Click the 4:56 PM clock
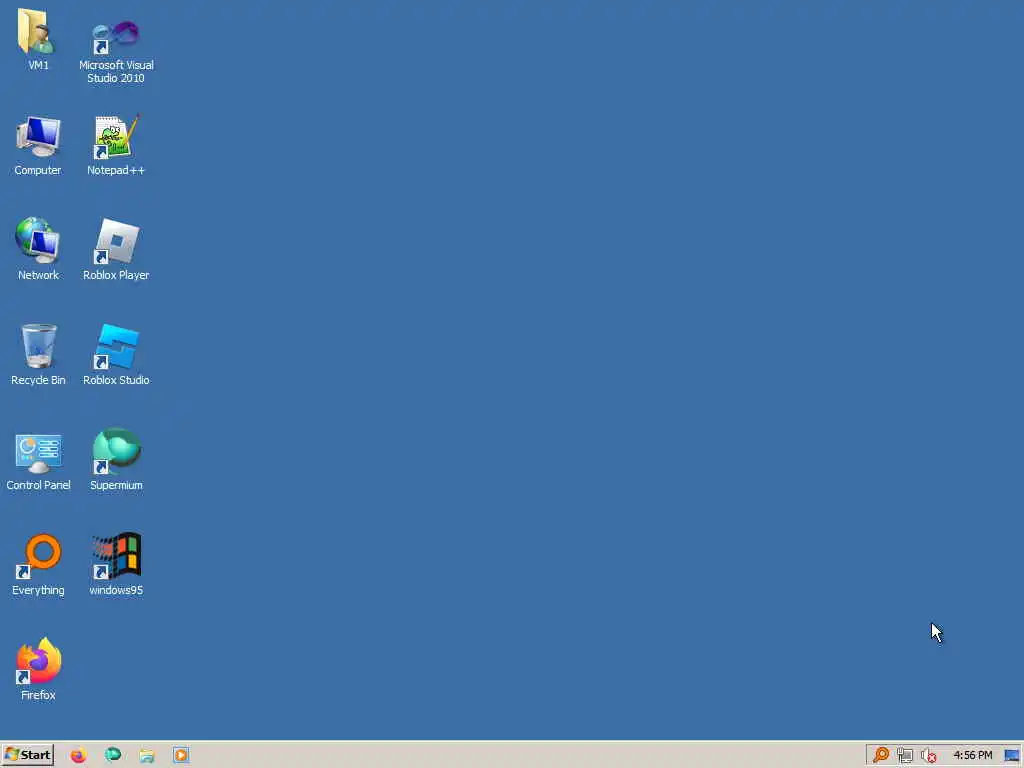 coord(972,755)
